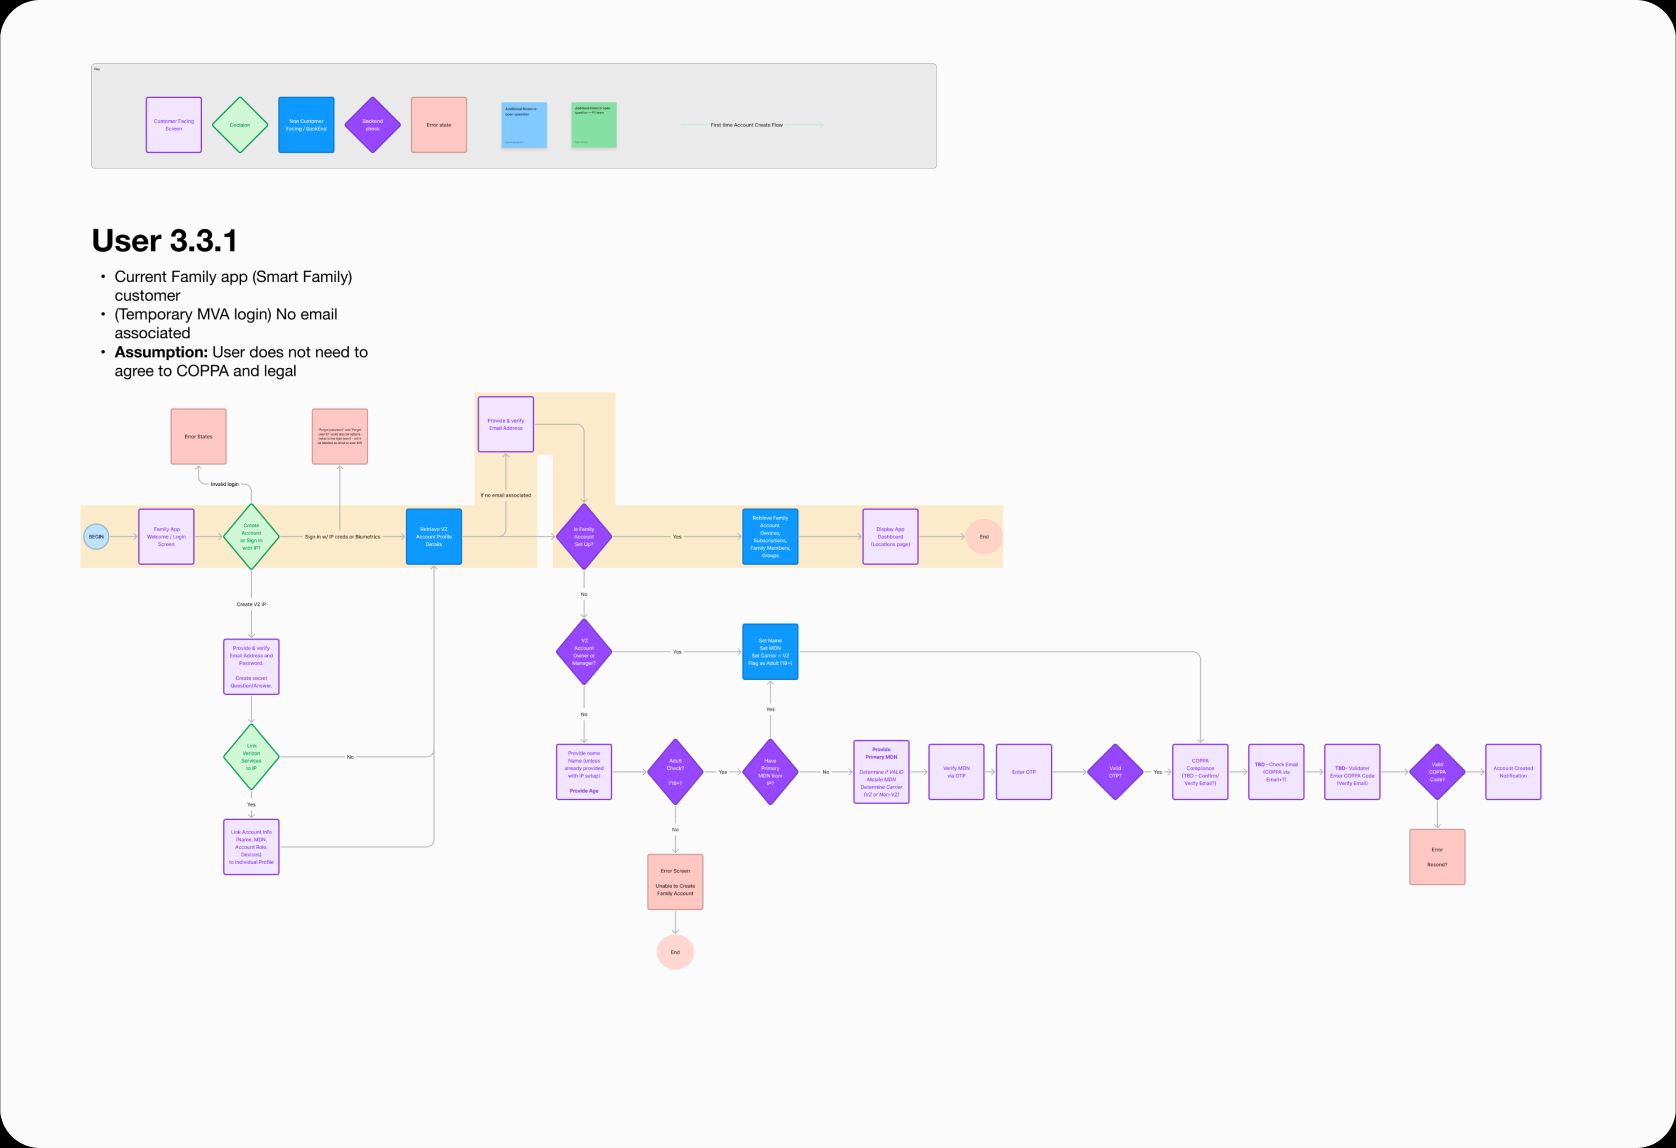Select the blue Additional Notes sticky note
Viewport: 1676px width, 1148px height.
(x=524, y=125)
